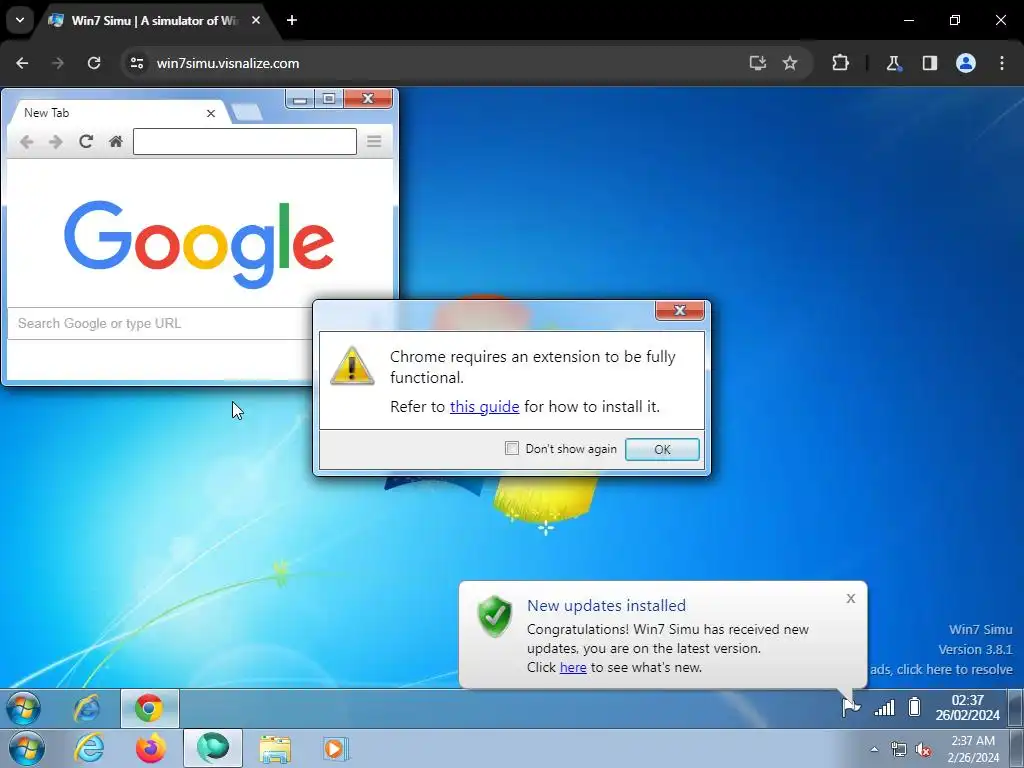
Task: Go back in the outer Chrome browser
Action: click(x=22, y=63)
